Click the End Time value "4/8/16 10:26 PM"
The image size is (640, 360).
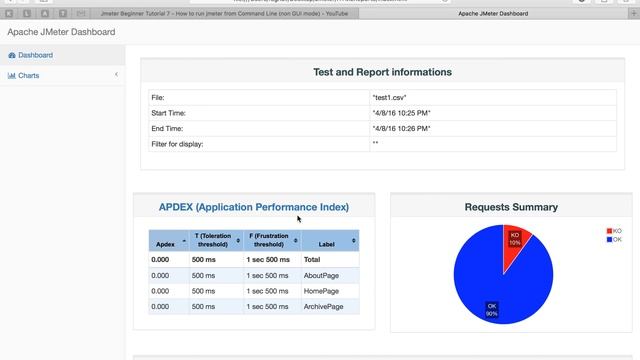click(x=401, y=129)
